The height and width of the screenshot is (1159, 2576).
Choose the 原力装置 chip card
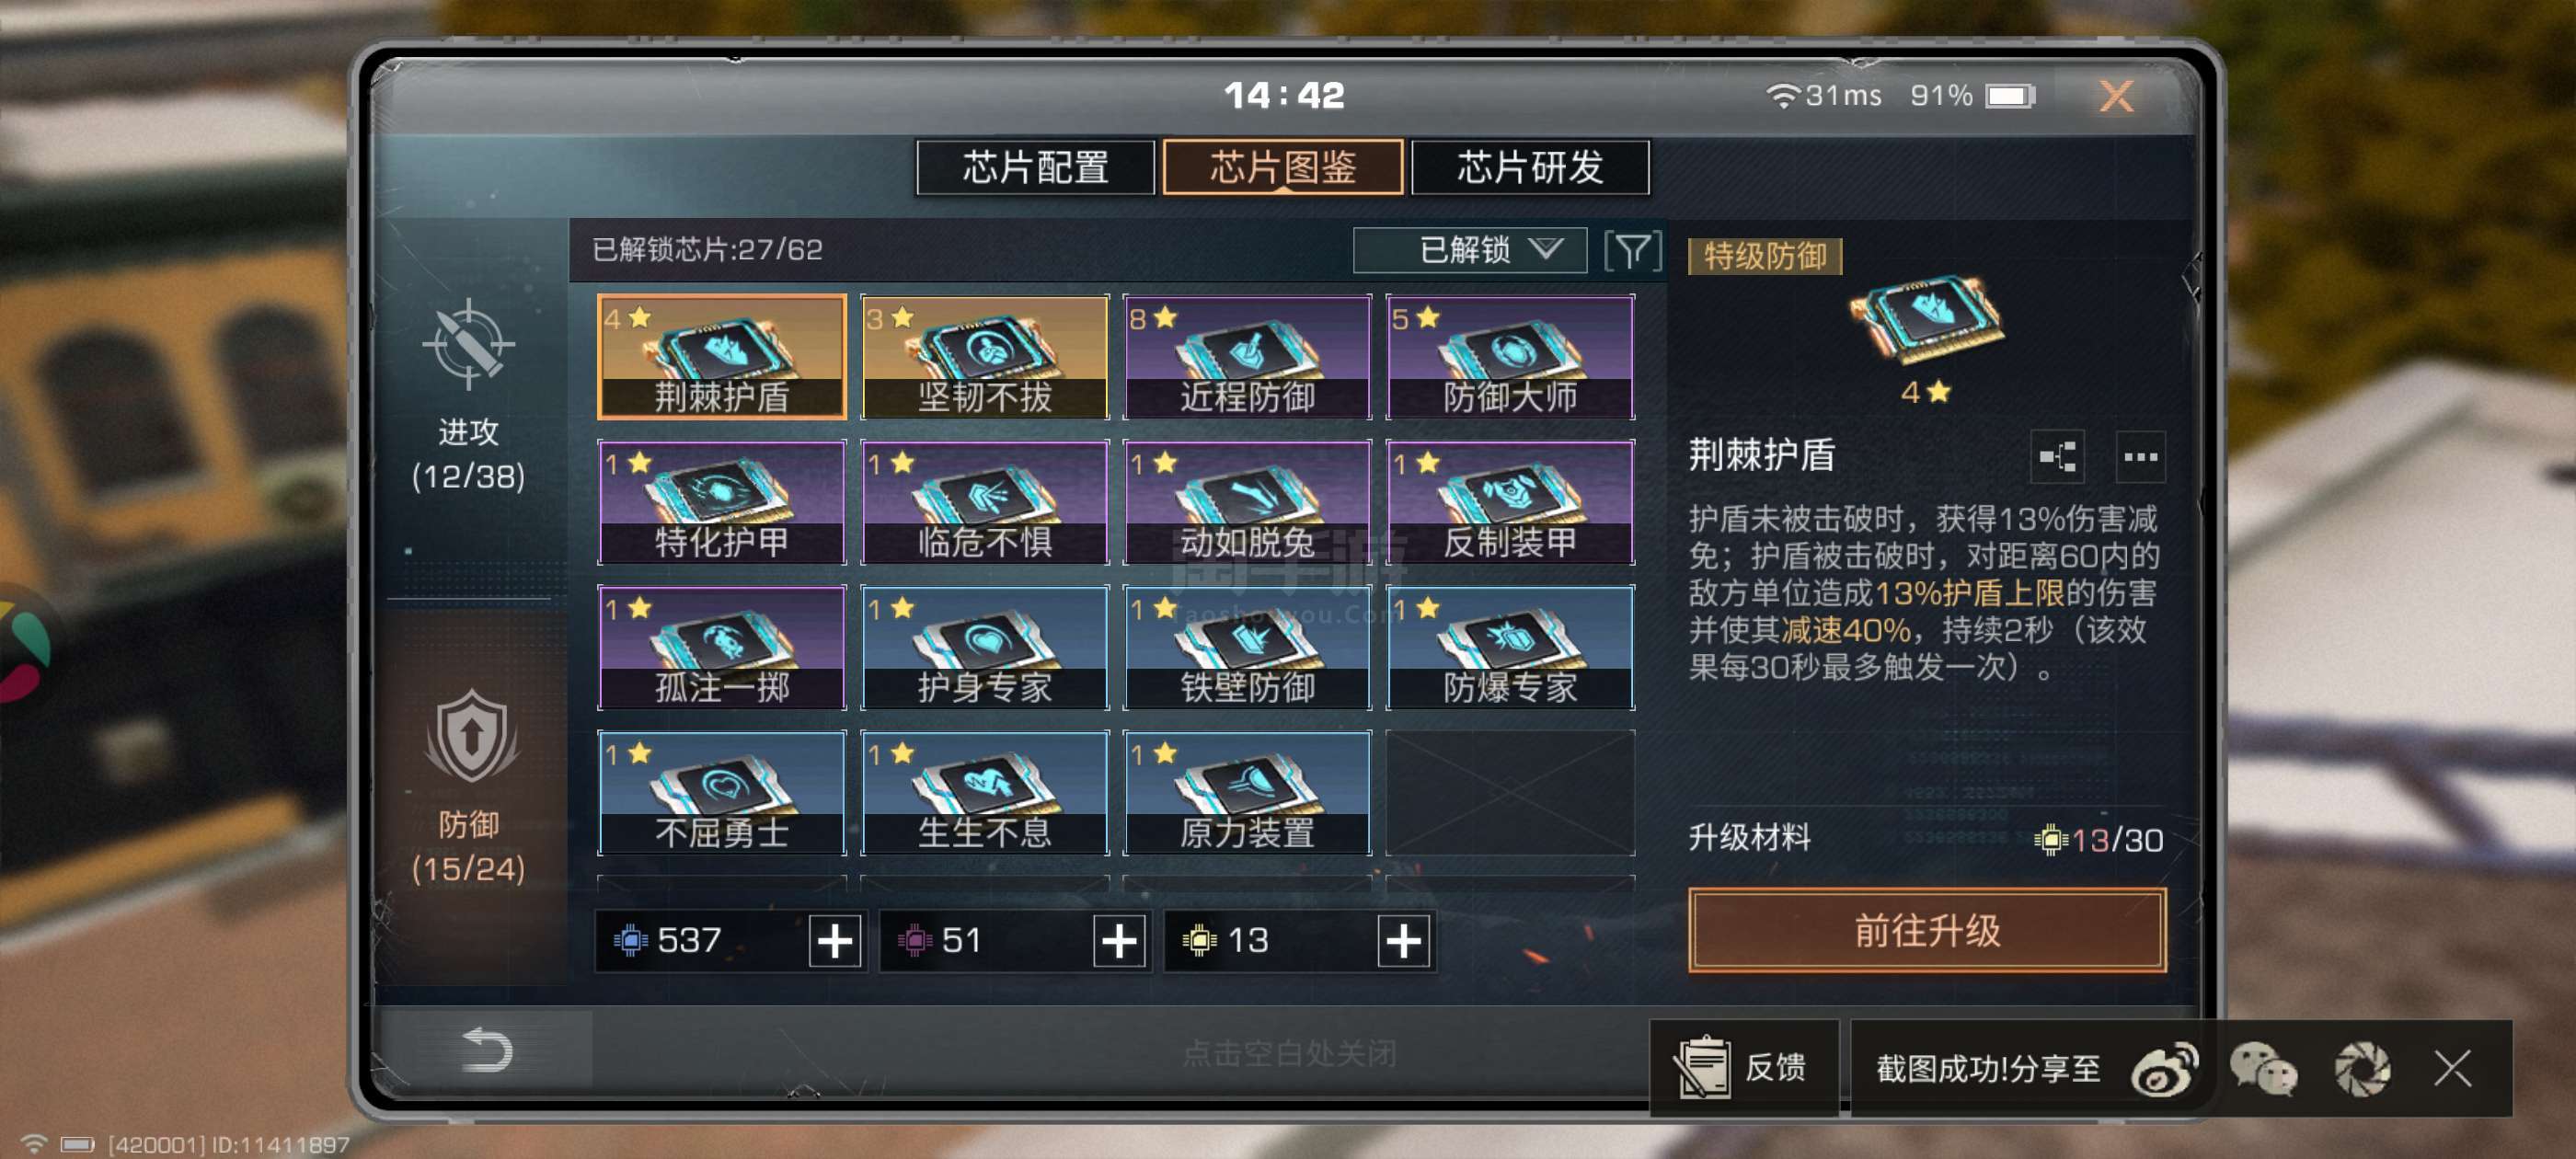[x=1246, y=792]
